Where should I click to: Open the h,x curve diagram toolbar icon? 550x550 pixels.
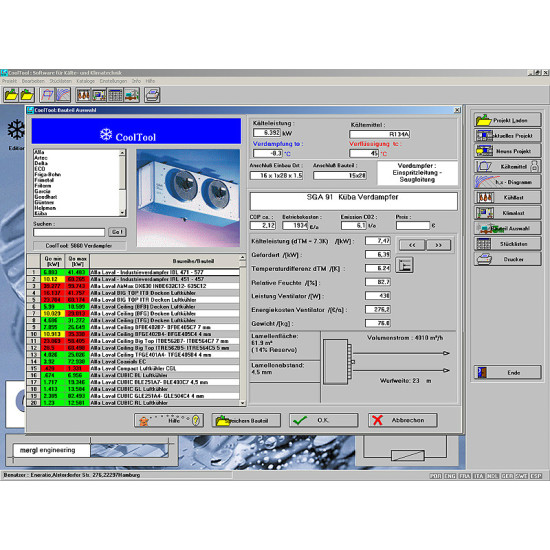63,95
